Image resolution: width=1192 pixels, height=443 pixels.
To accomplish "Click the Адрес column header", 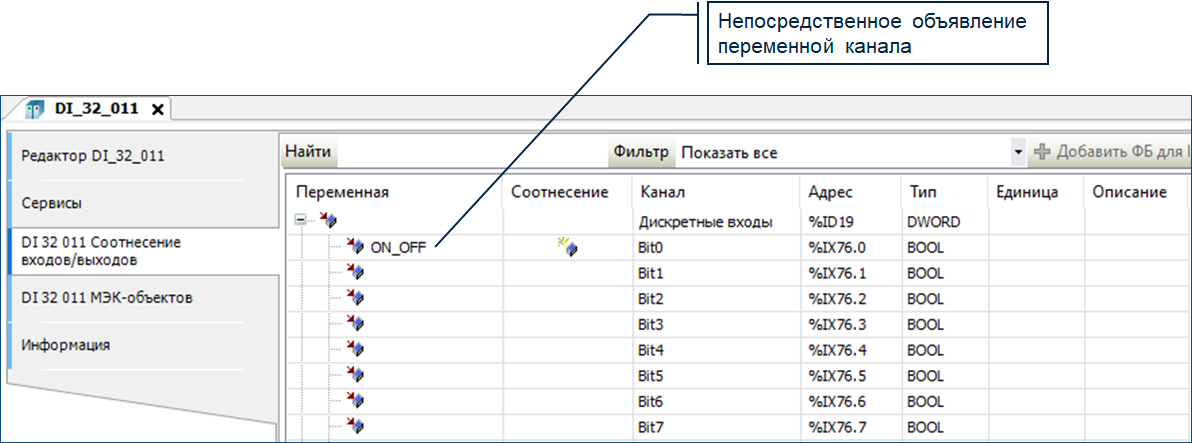I will click(x=830, y=191).
